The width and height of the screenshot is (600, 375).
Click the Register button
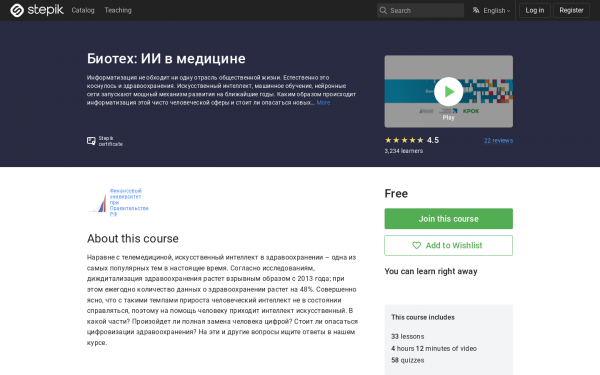click(571, 10)
